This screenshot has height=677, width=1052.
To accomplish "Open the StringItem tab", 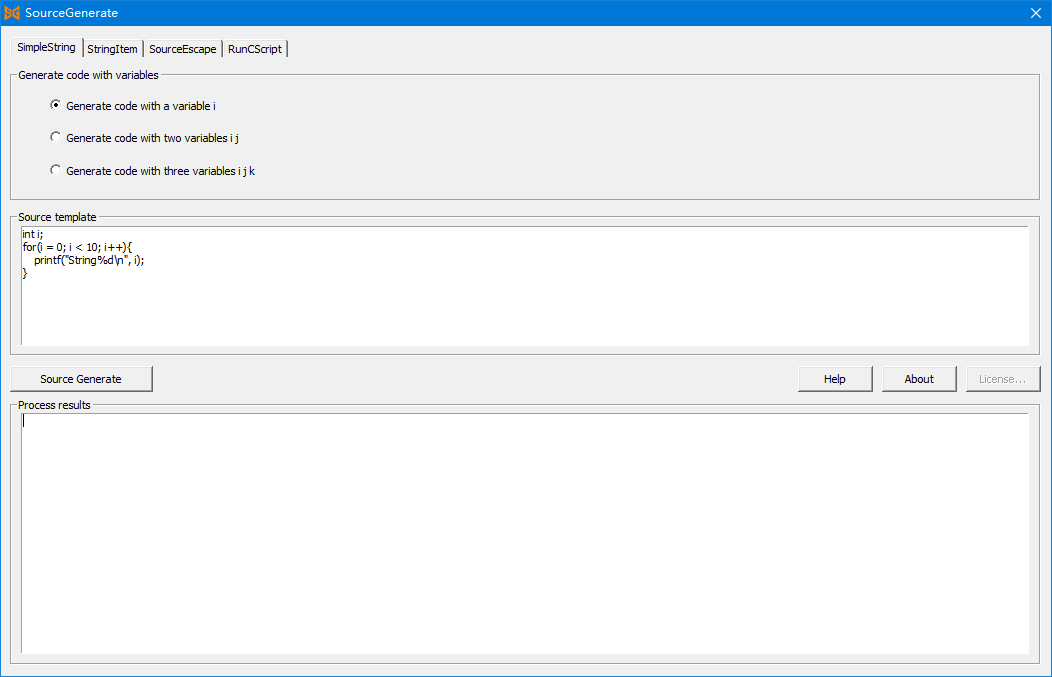I will point(112,49).
